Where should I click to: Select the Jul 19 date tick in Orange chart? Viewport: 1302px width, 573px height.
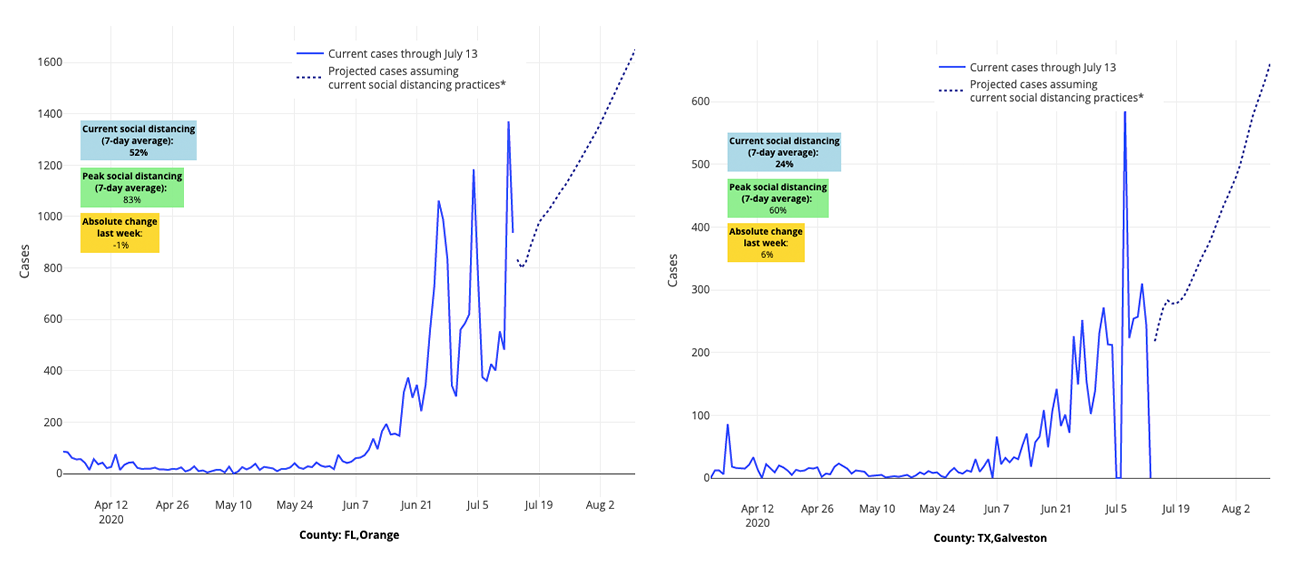click(538, 505)
